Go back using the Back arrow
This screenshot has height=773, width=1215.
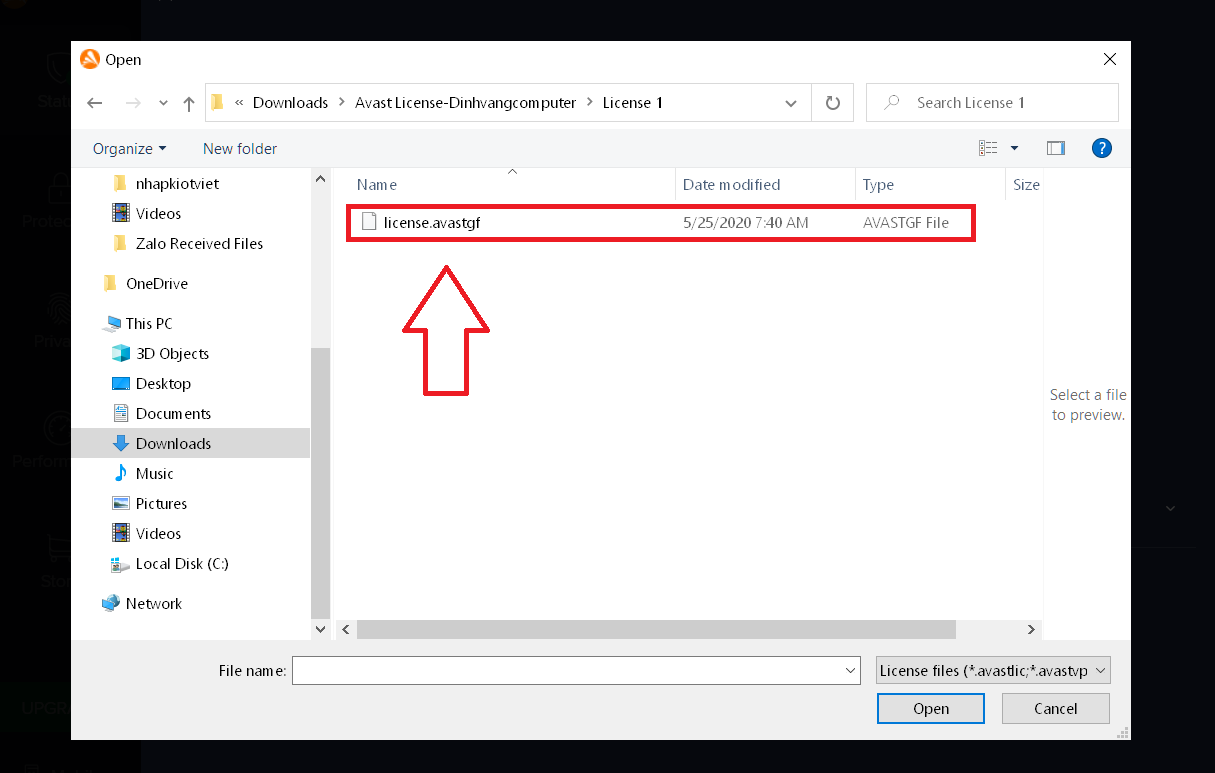95,103
